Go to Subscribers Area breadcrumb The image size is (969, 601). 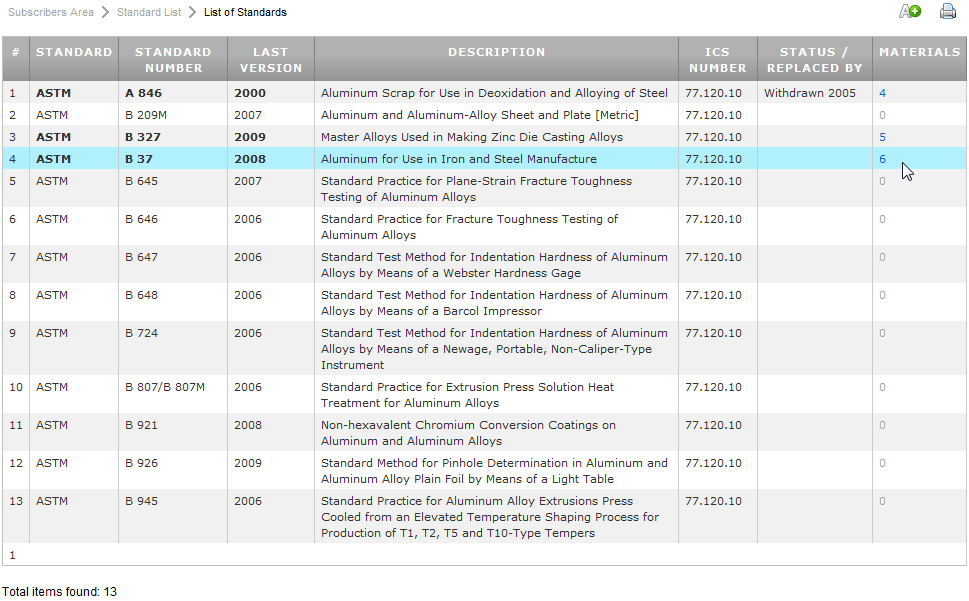tap(51, 12)
